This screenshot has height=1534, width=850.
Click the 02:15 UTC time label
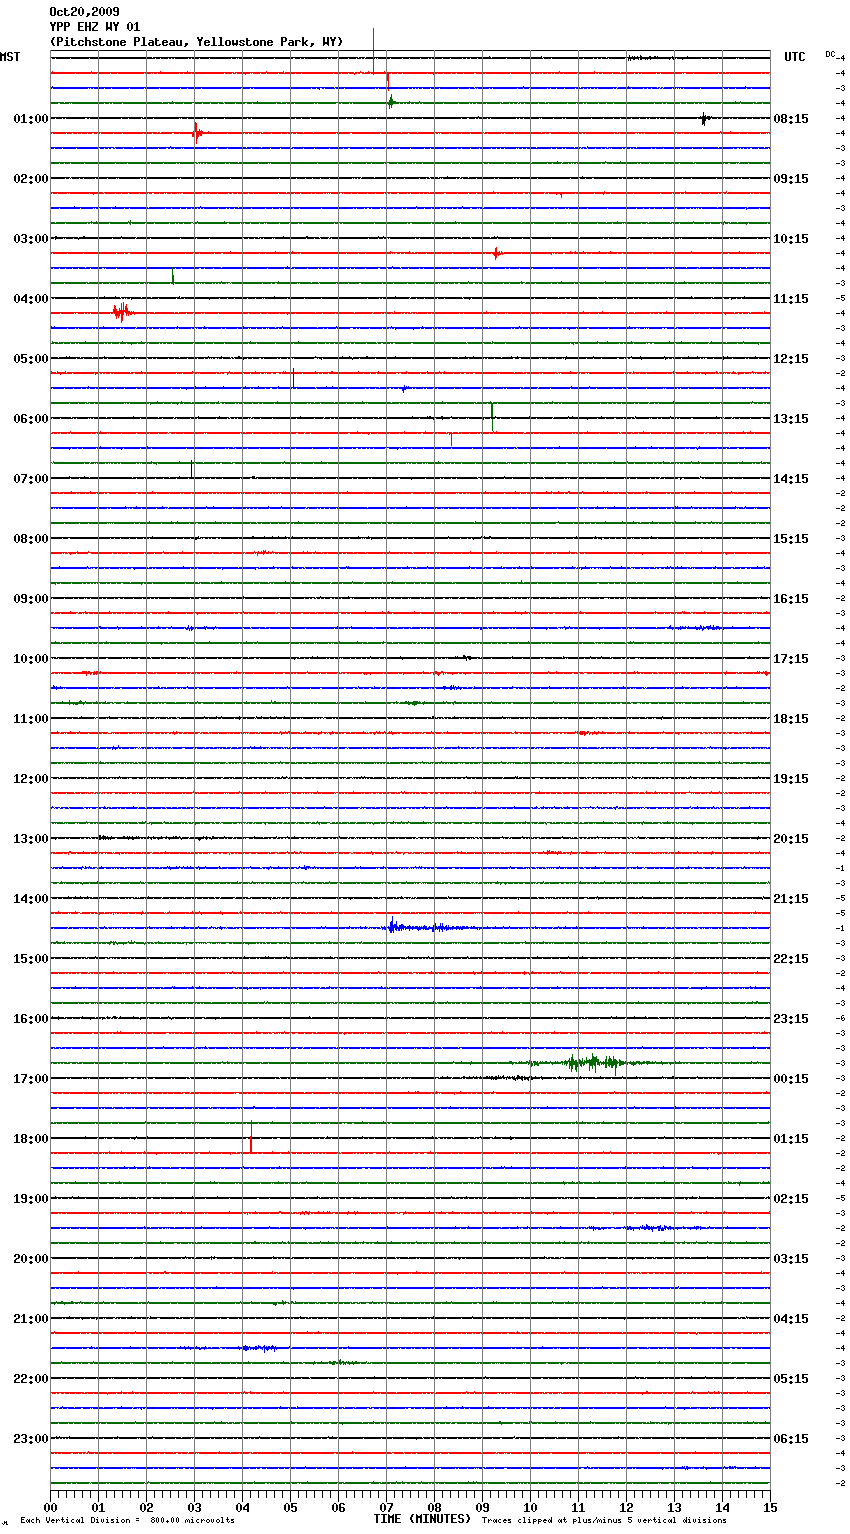click(x=791, y=1199)
